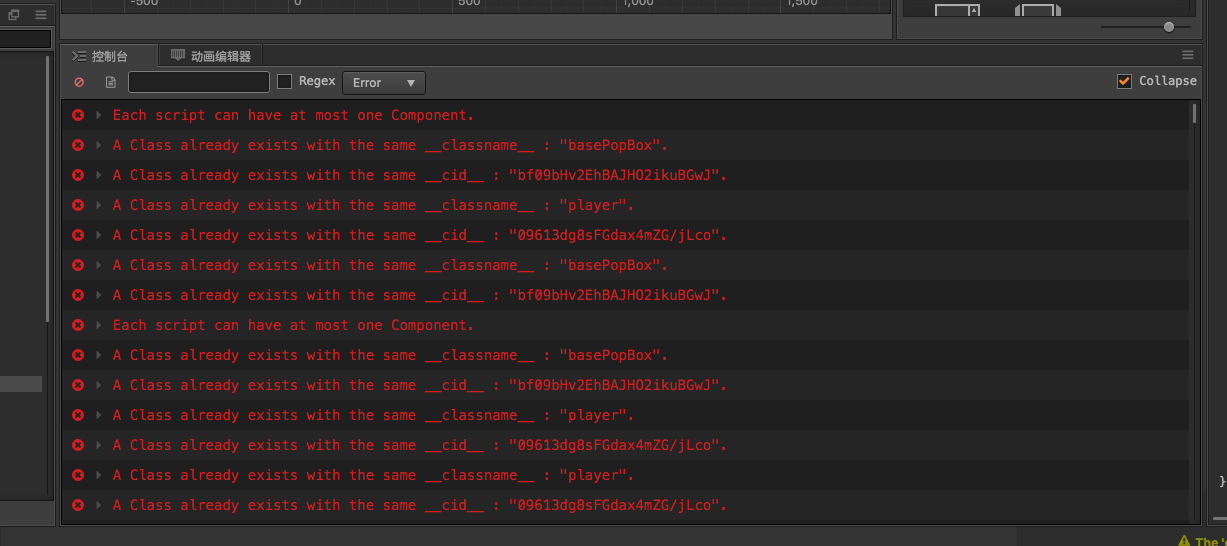Screen dimensions: 1227x546
Task: Open the log file document icon
Action: pos(110,82)
